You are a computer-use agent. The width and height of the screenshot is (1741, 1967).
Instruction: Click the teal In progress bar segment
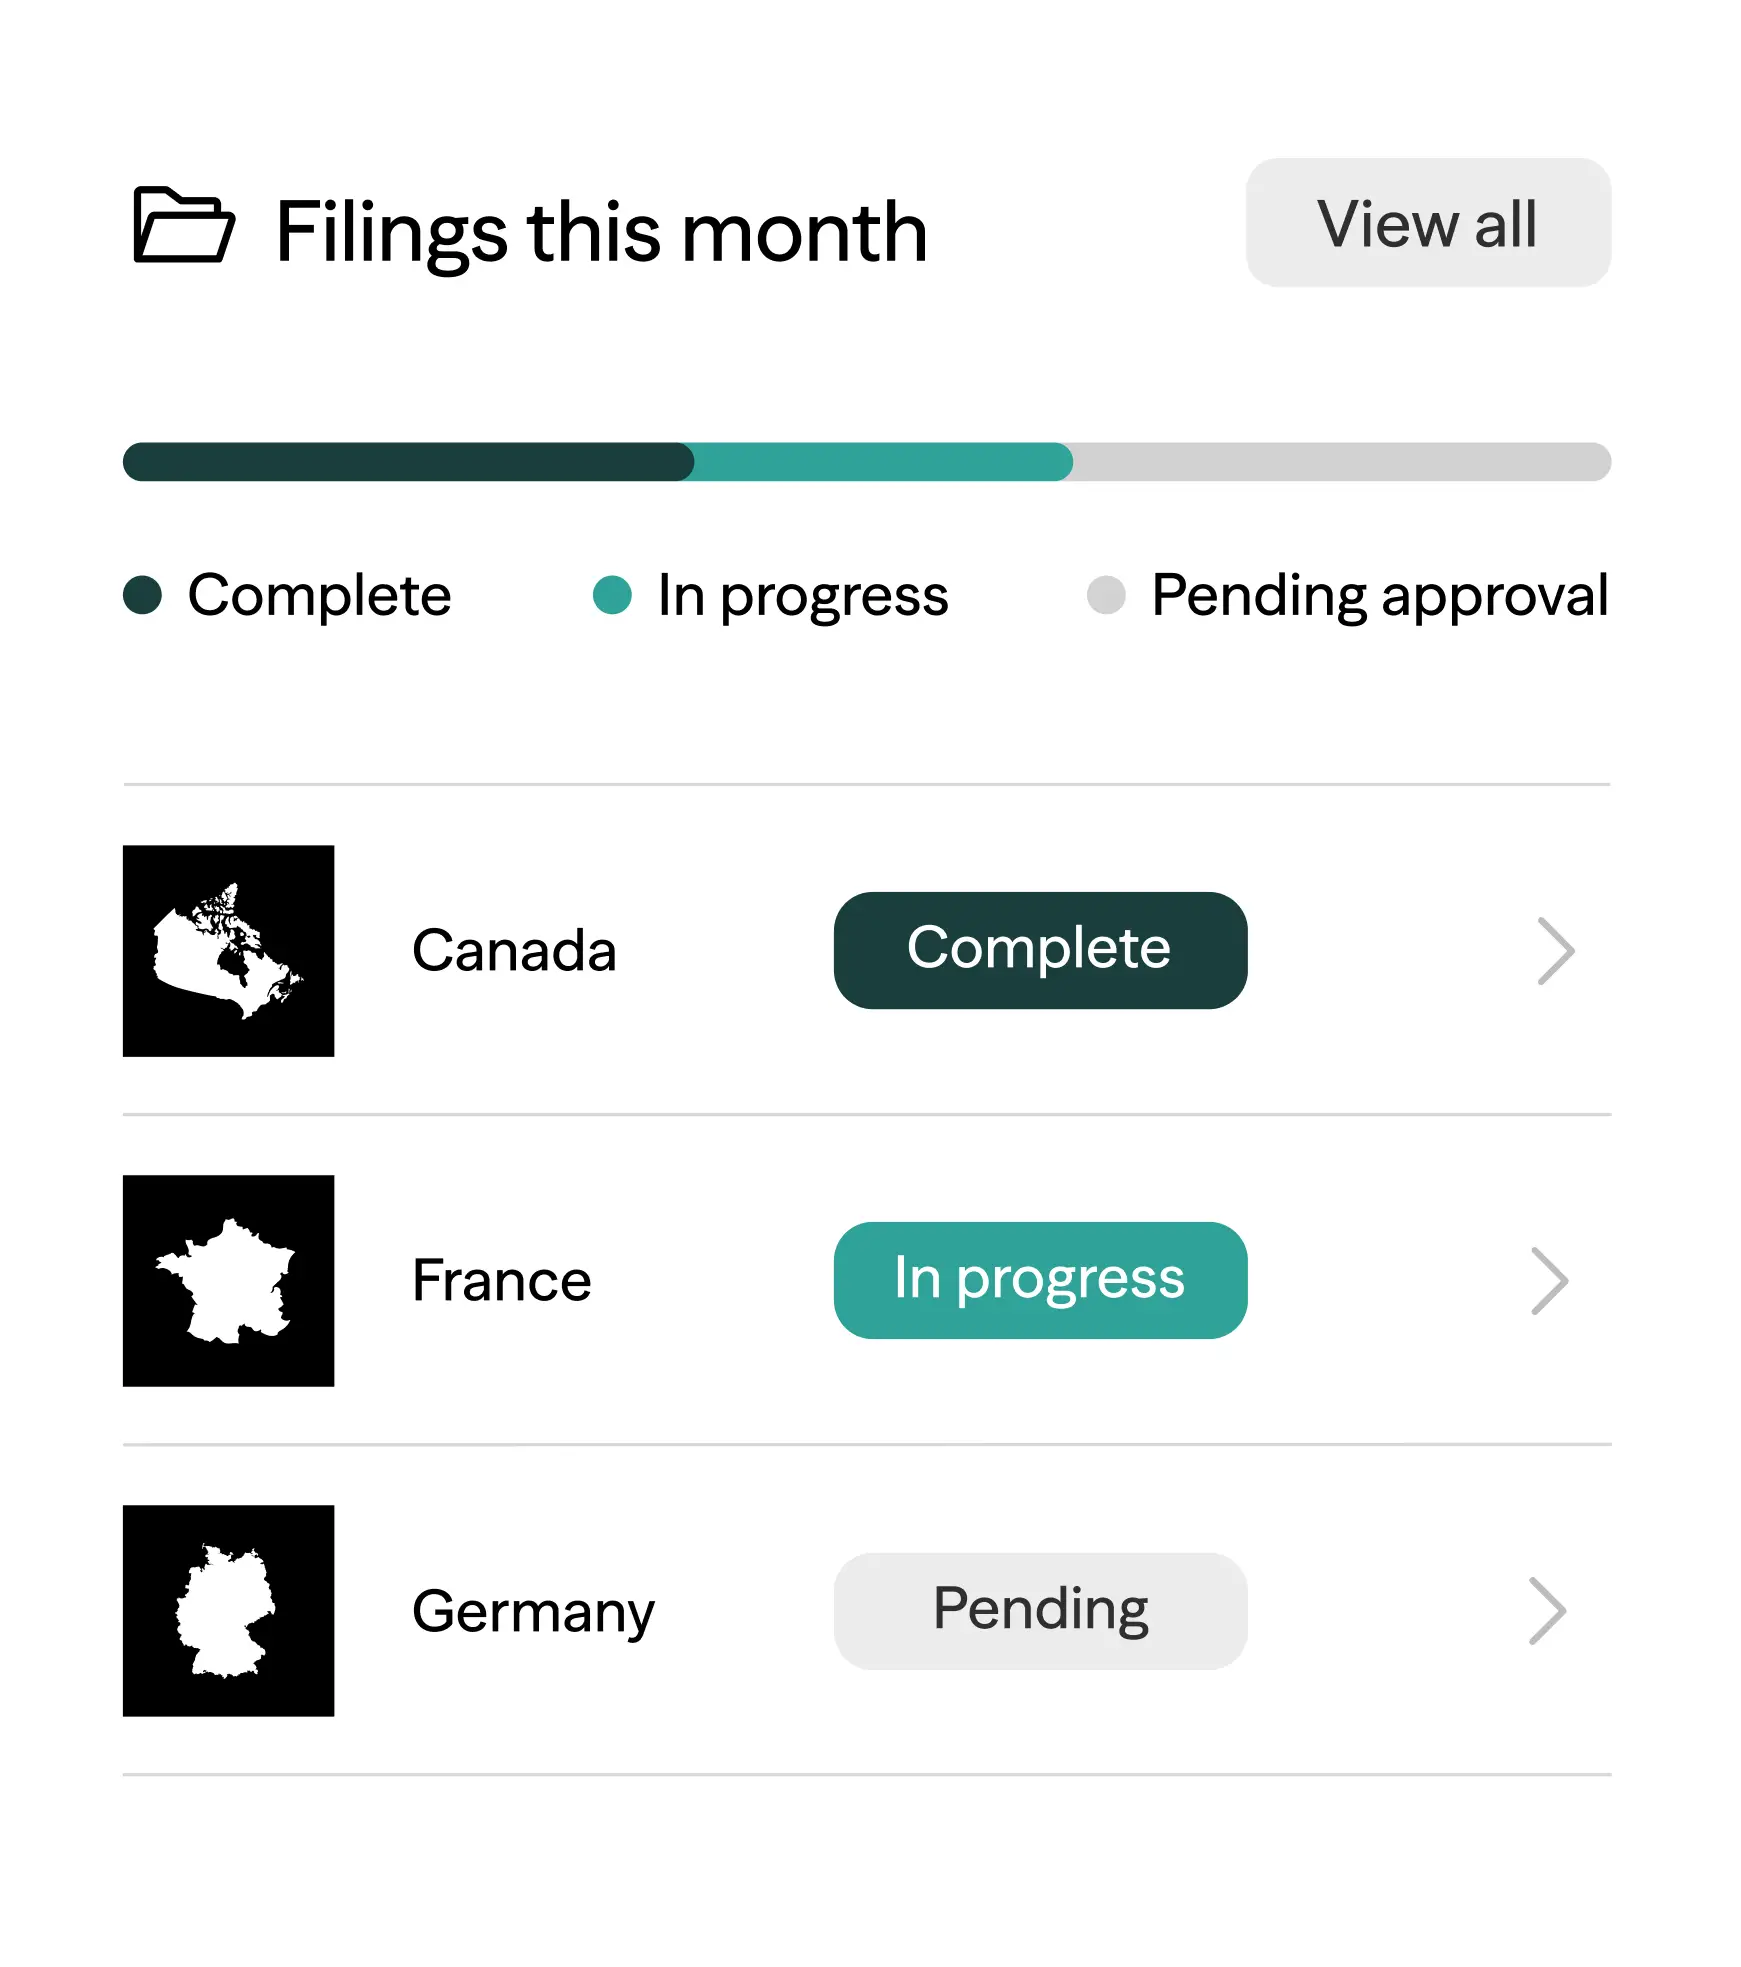click(x=884, y=462)
